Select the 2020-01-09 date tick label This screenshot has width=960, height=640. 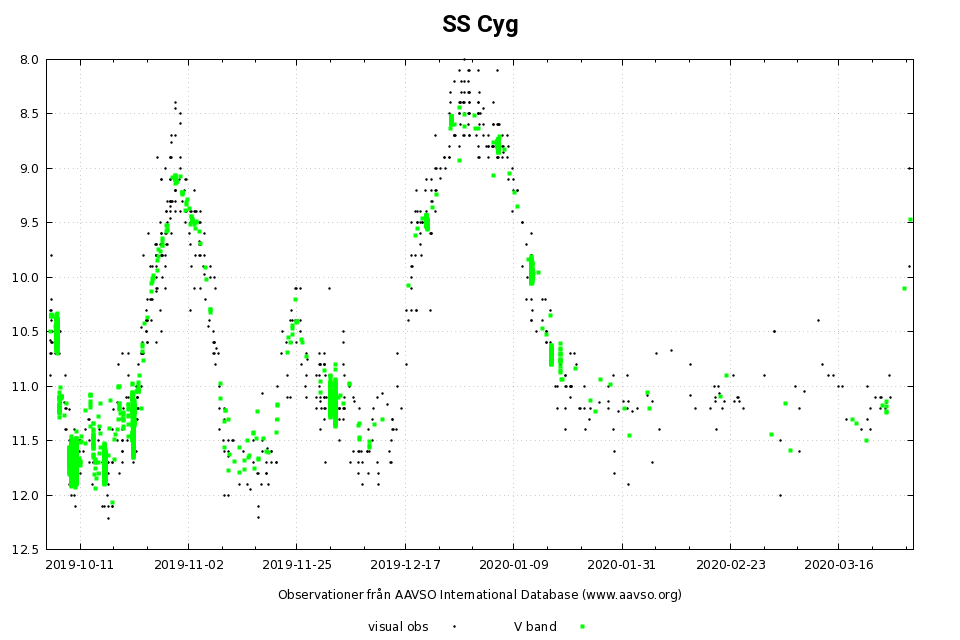pyautogui.click(x=513, y=564)
